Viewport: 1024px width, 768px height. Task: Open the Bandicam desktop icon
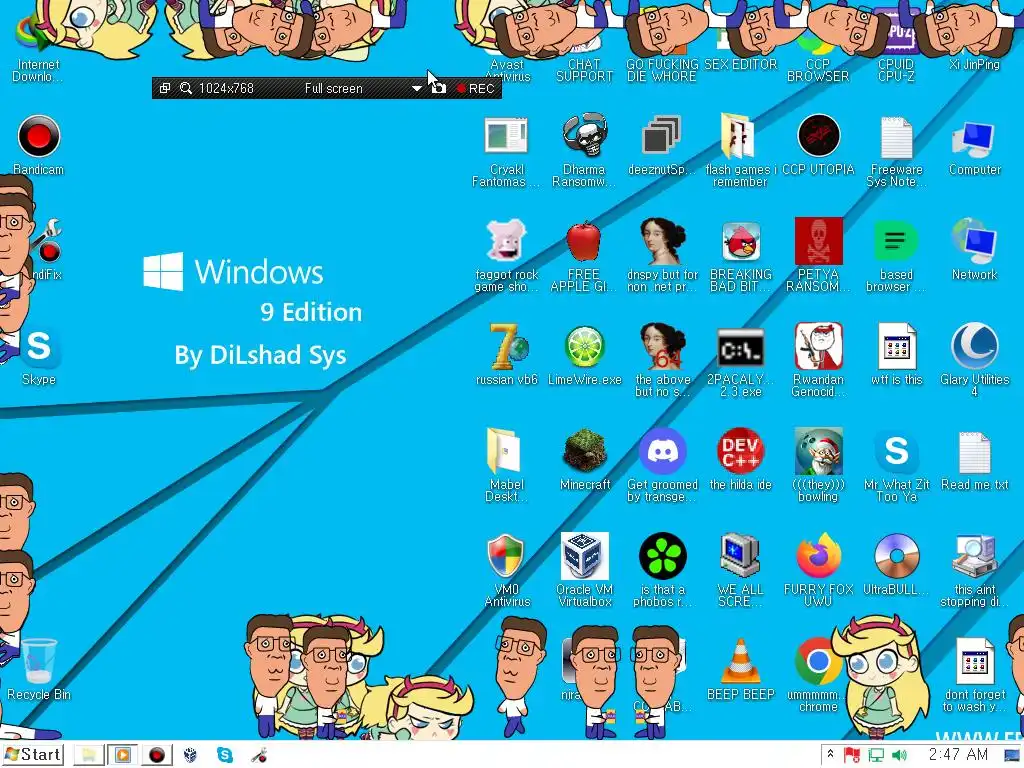[x=39, y=136]
